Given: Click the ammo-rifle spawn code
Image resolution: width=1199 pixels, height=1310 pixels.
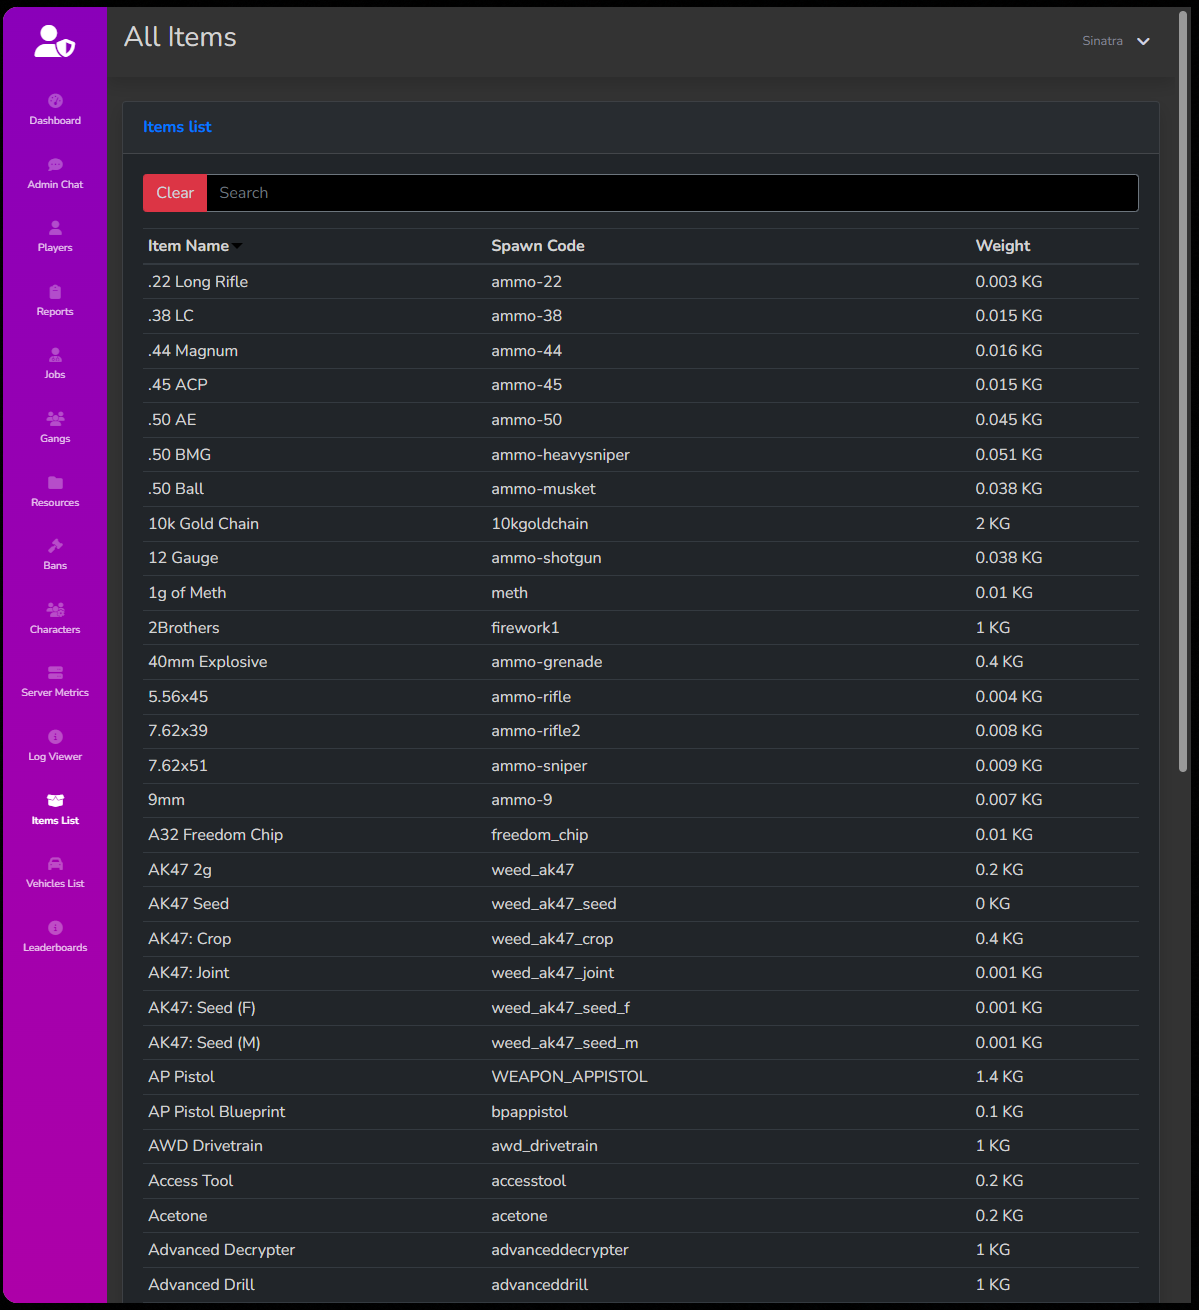Looking at the screenshot, I should 531,697.
